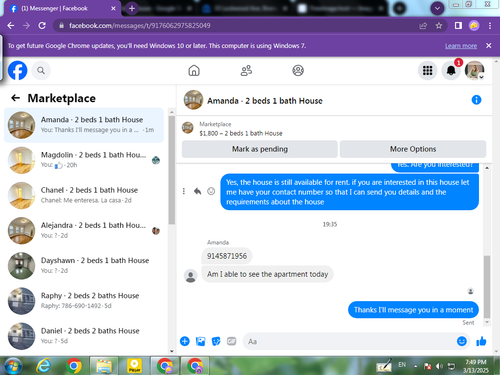Close the Messenger tab
The height and width of the screenshot is (375, 500).
tap(113, 9)
